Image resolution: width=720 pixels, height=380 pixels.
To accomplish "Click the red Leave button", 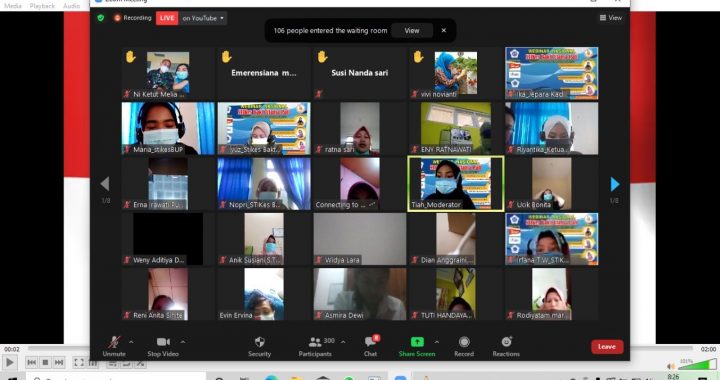I will pos(607,347).
